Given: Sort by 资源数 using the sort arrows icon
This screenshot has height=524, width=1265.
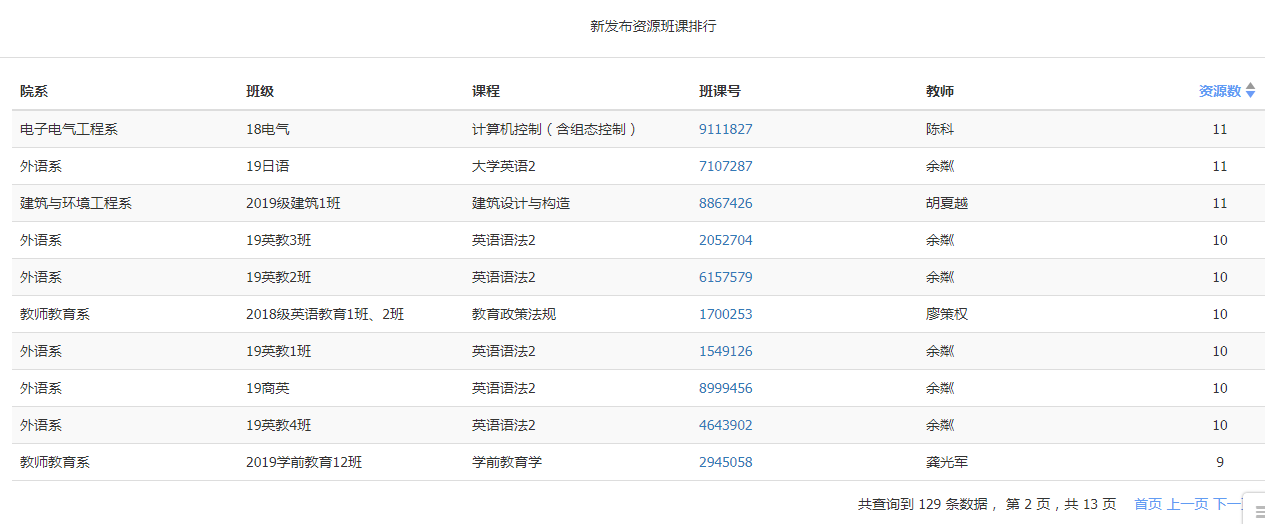Looking at the screenshot, I should point(1250,91).
